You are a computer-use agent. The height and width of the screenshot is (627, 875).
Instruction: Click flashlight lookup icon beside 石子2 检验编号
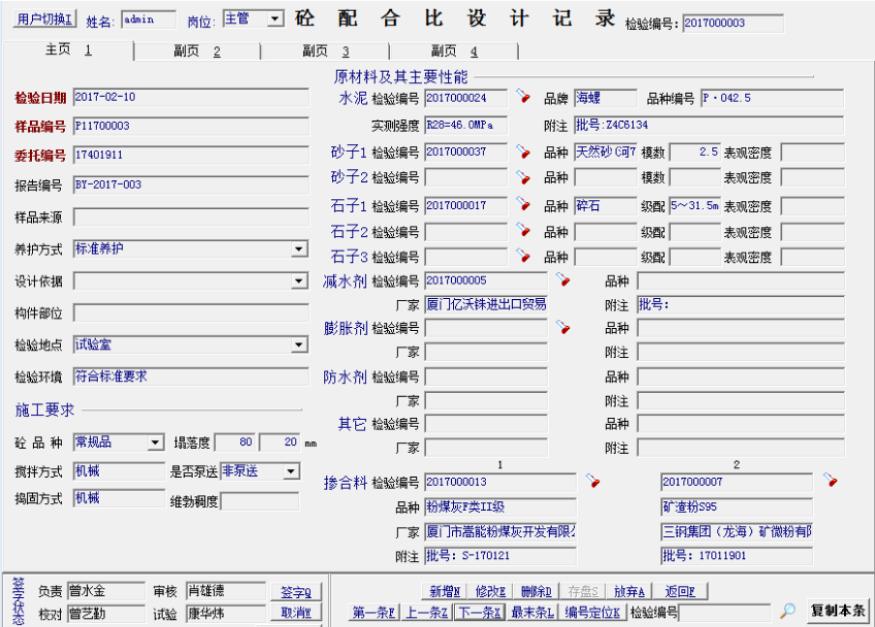[523, 230]
